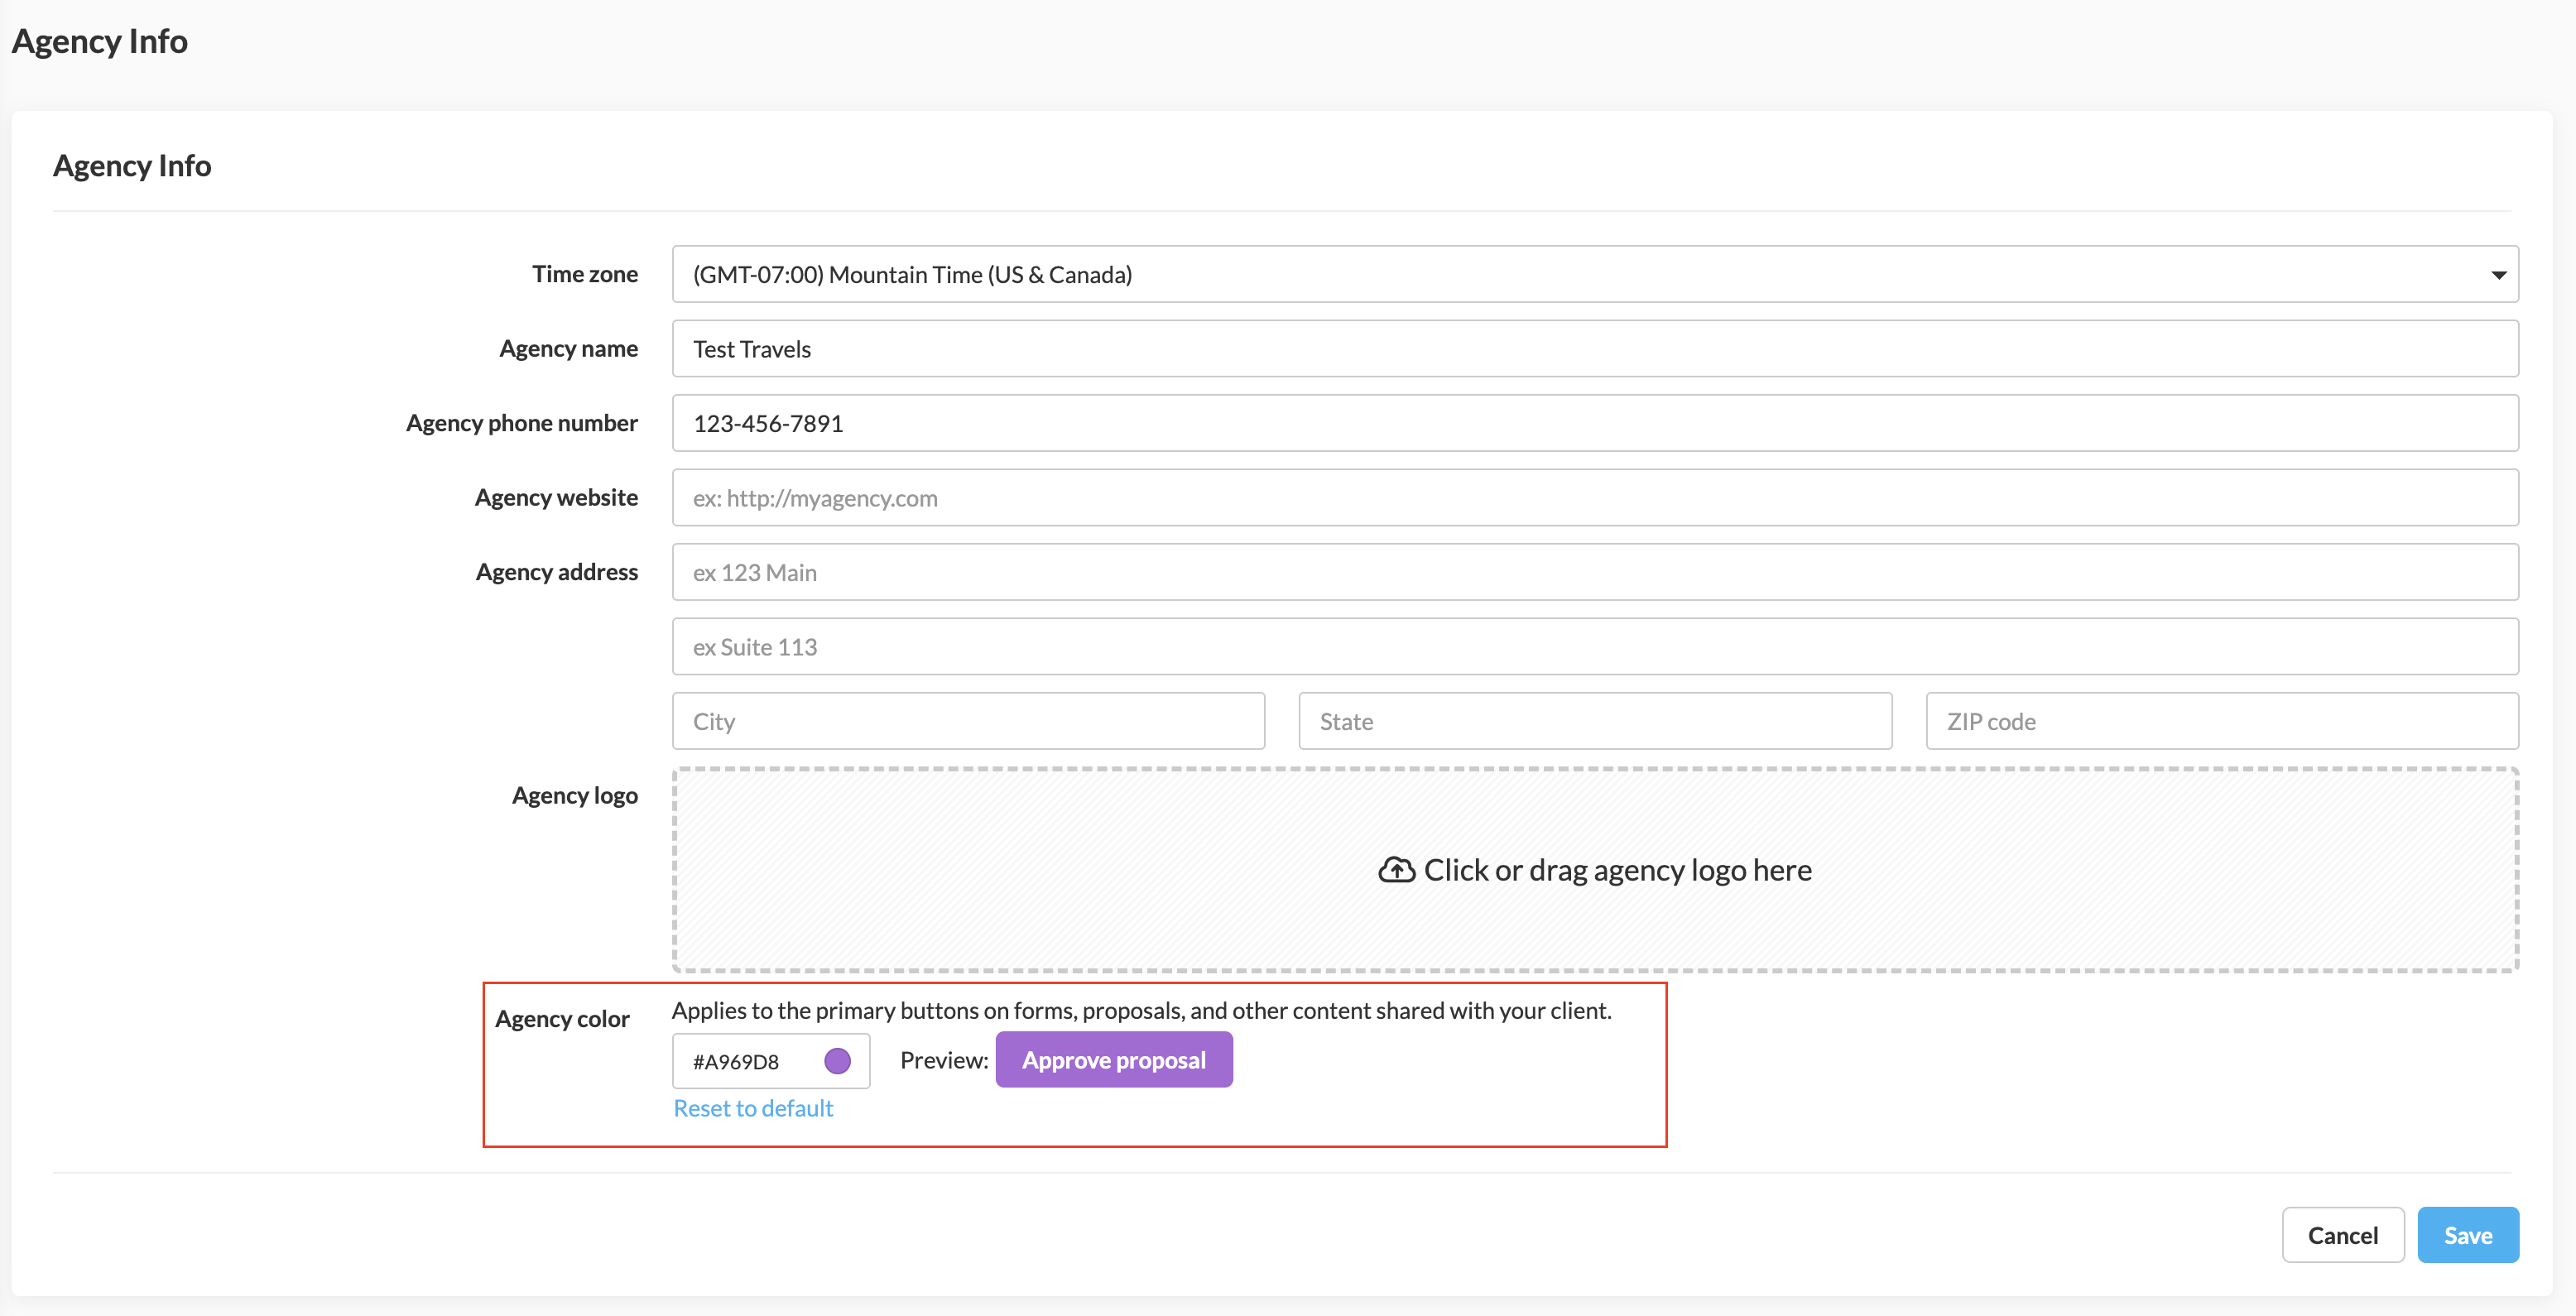Select the 'ex 123 Main' address field

point(1595,572)
